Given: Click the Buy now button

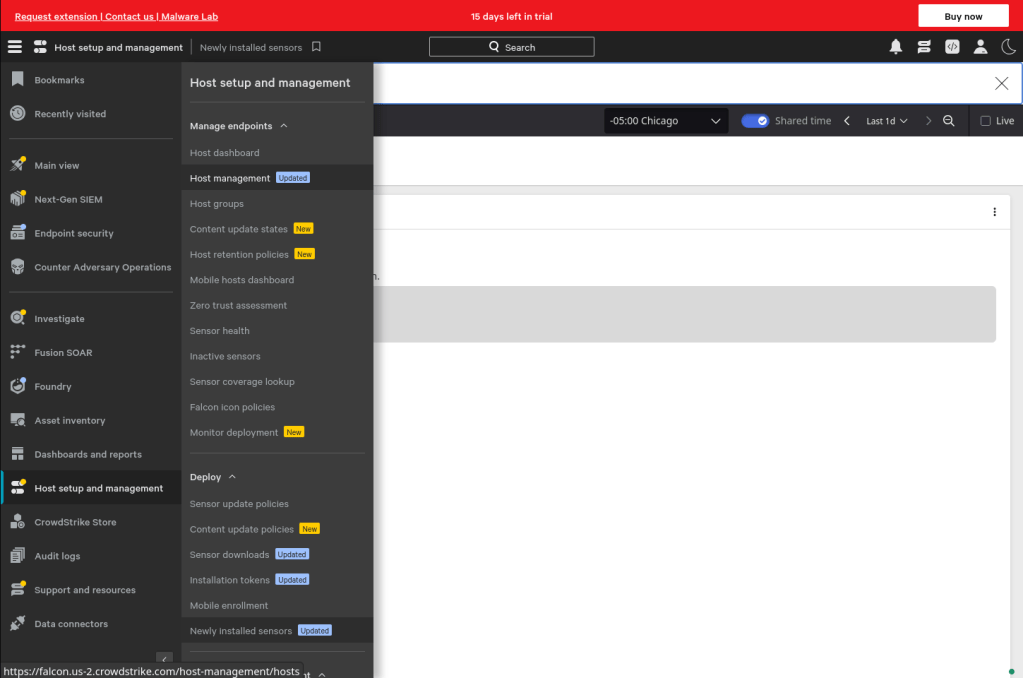Looking at the screenshot, I should (x=963, y=16).
